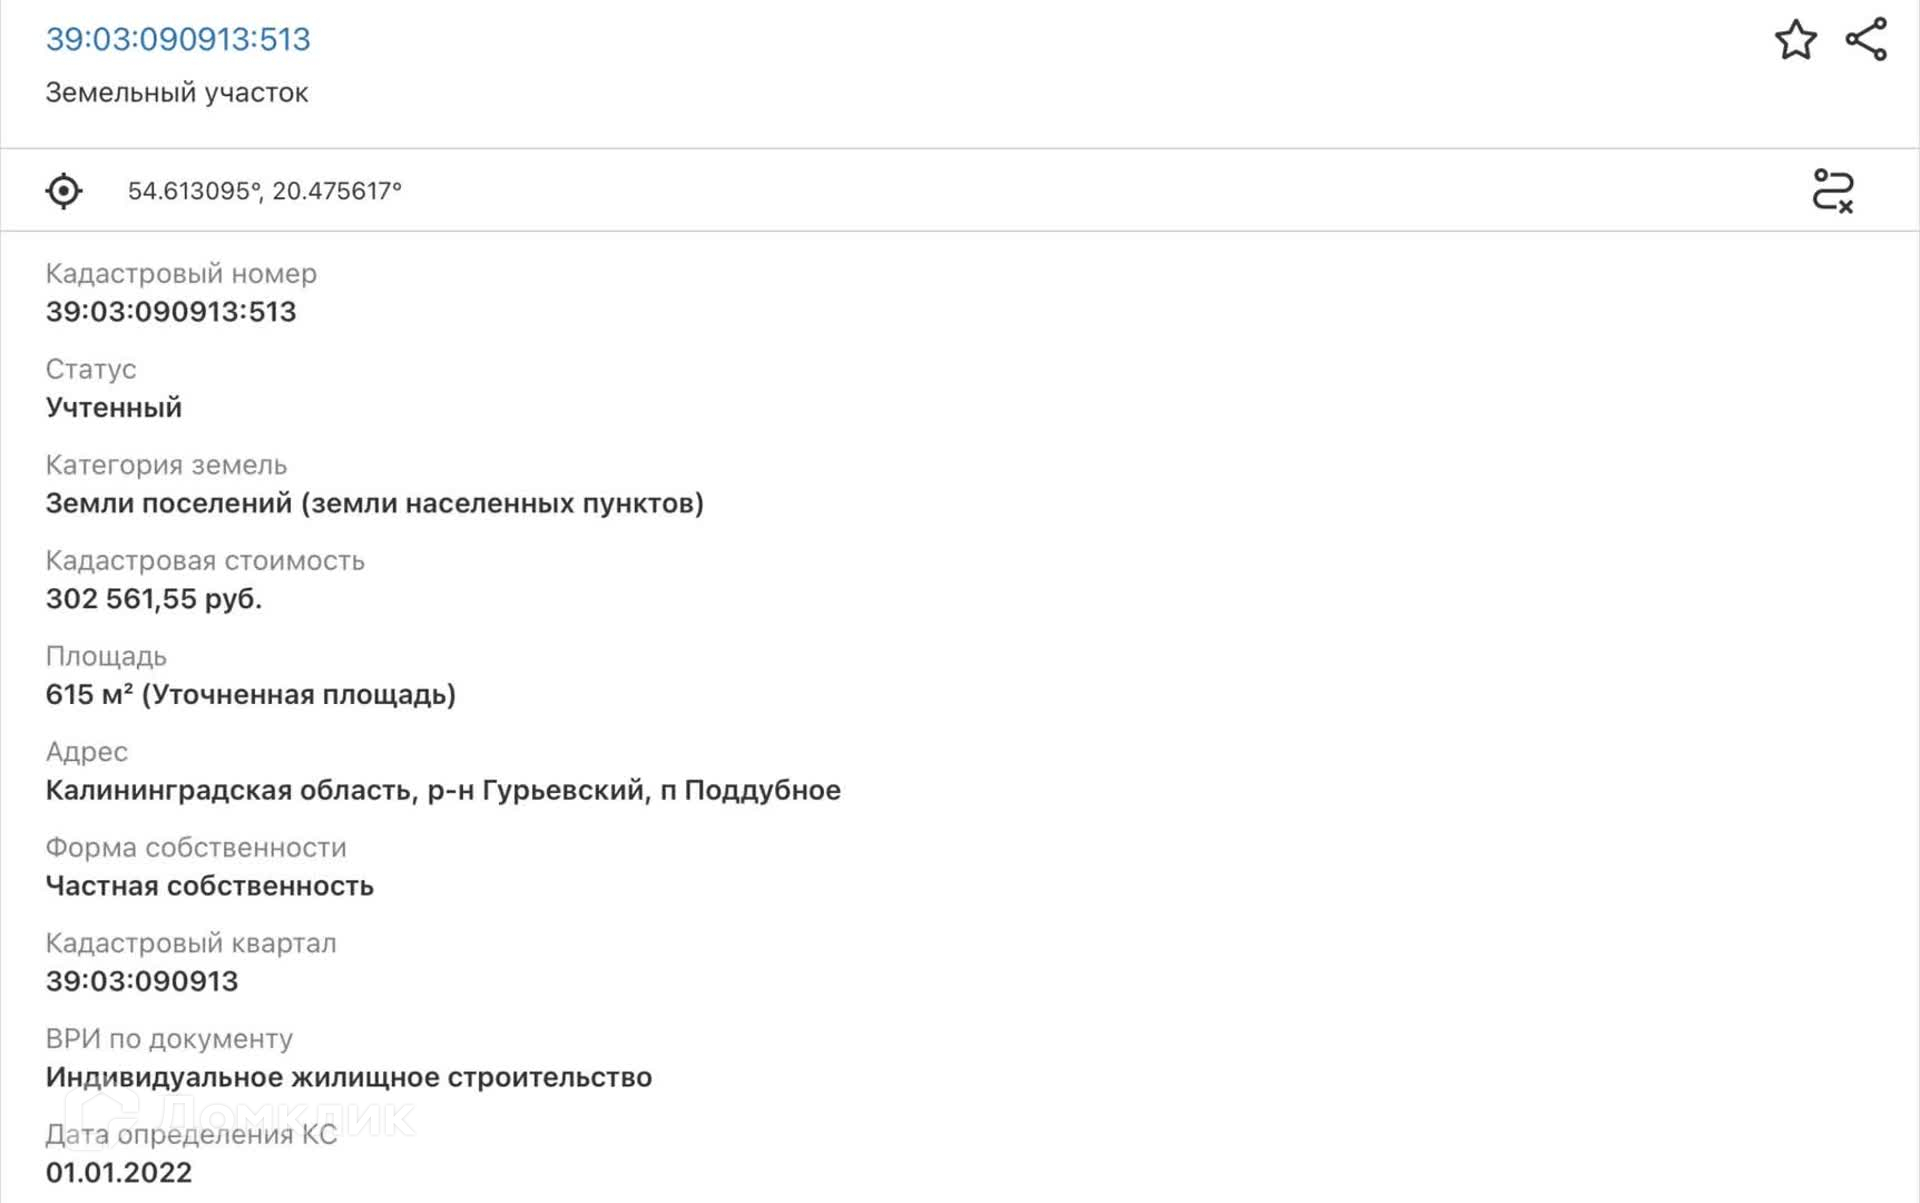This screenshot has width=1920, height=1203.
Task: Click the area value 615 м²
Action: click(250, 695)
